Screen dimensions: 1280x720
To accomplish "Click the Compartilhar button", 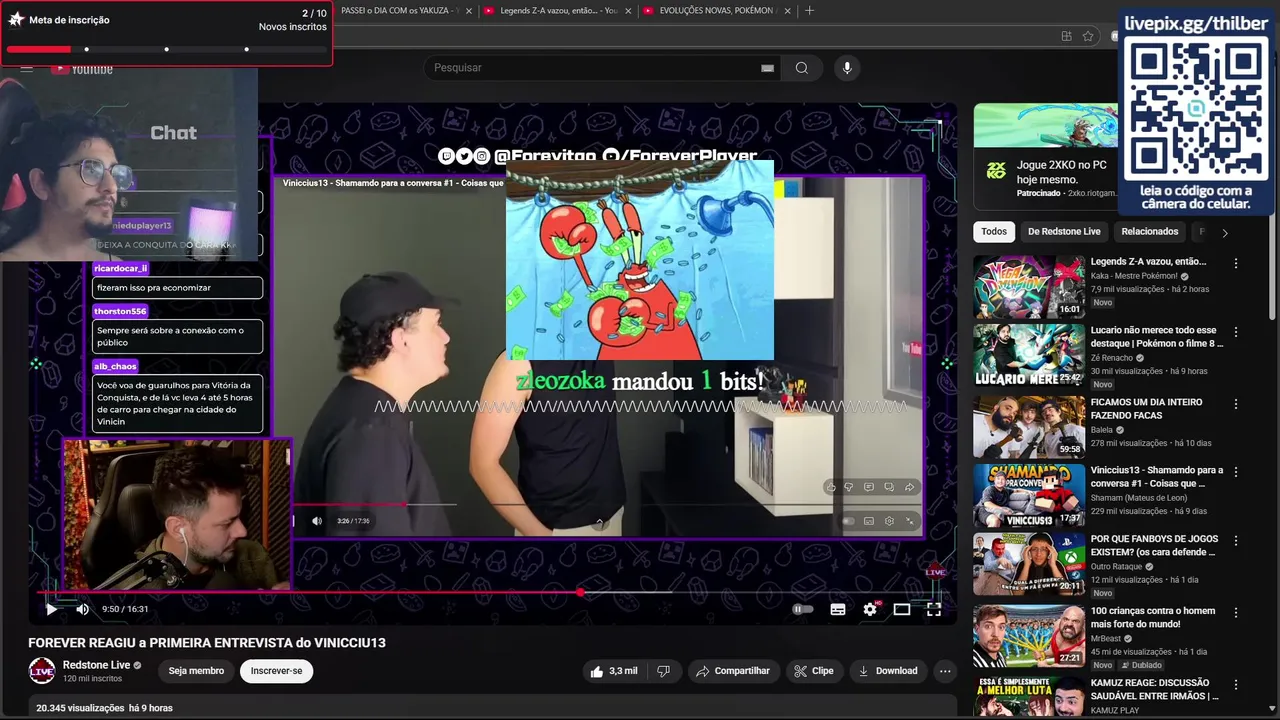I will click(733, 671).
